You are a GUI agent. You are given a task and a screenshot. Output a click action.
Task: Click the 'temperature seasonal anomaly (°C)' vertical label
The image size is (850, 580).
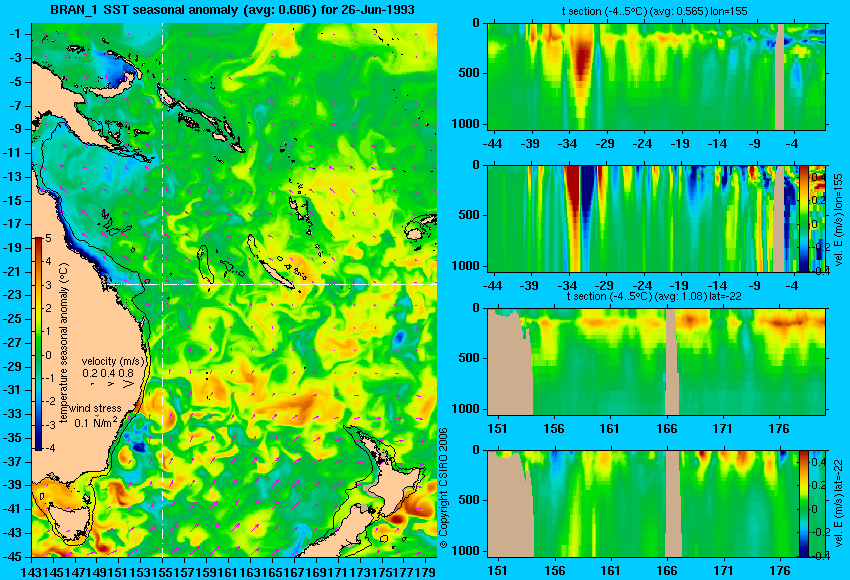click(x=63, y=343)
